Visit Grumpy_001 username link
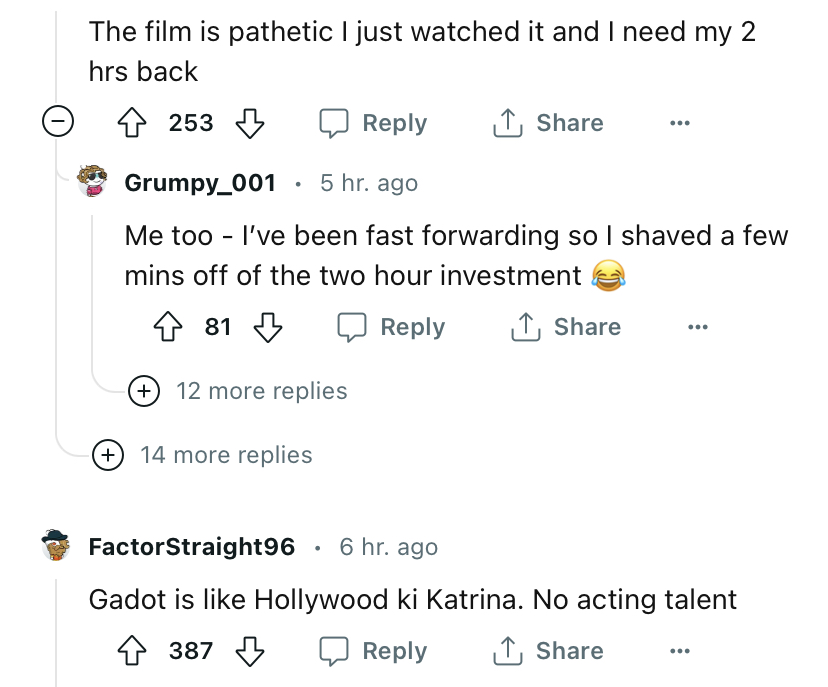 point(200,183)
